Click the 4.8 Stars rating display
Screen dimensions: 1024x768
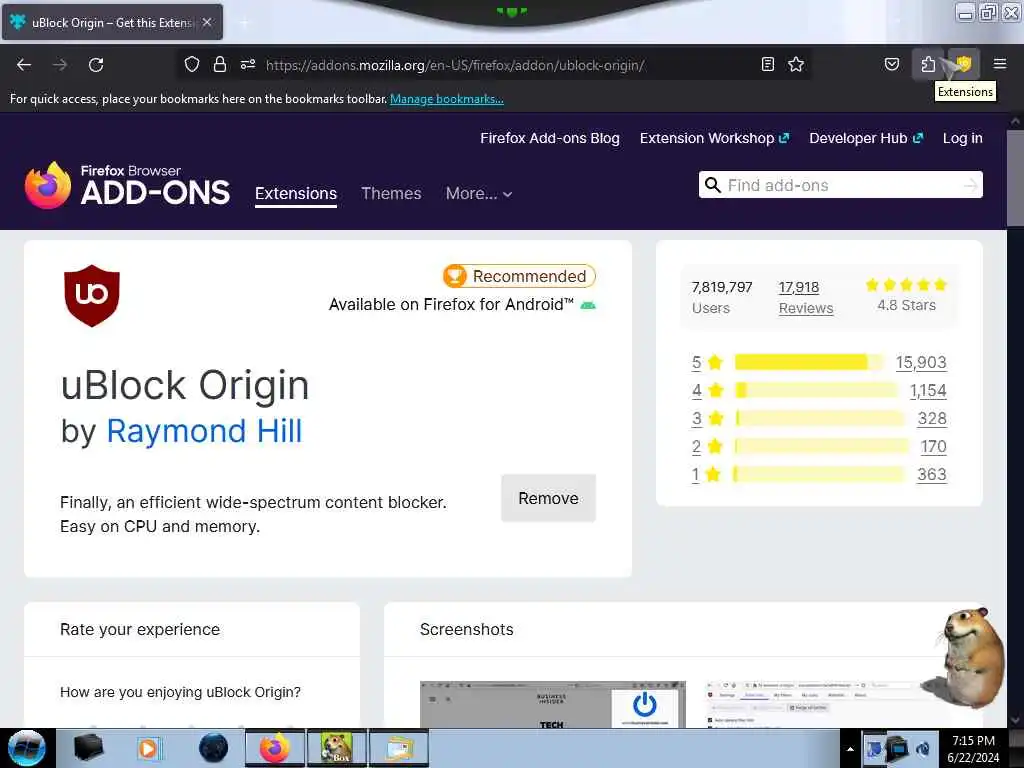(x=906, y=295)
